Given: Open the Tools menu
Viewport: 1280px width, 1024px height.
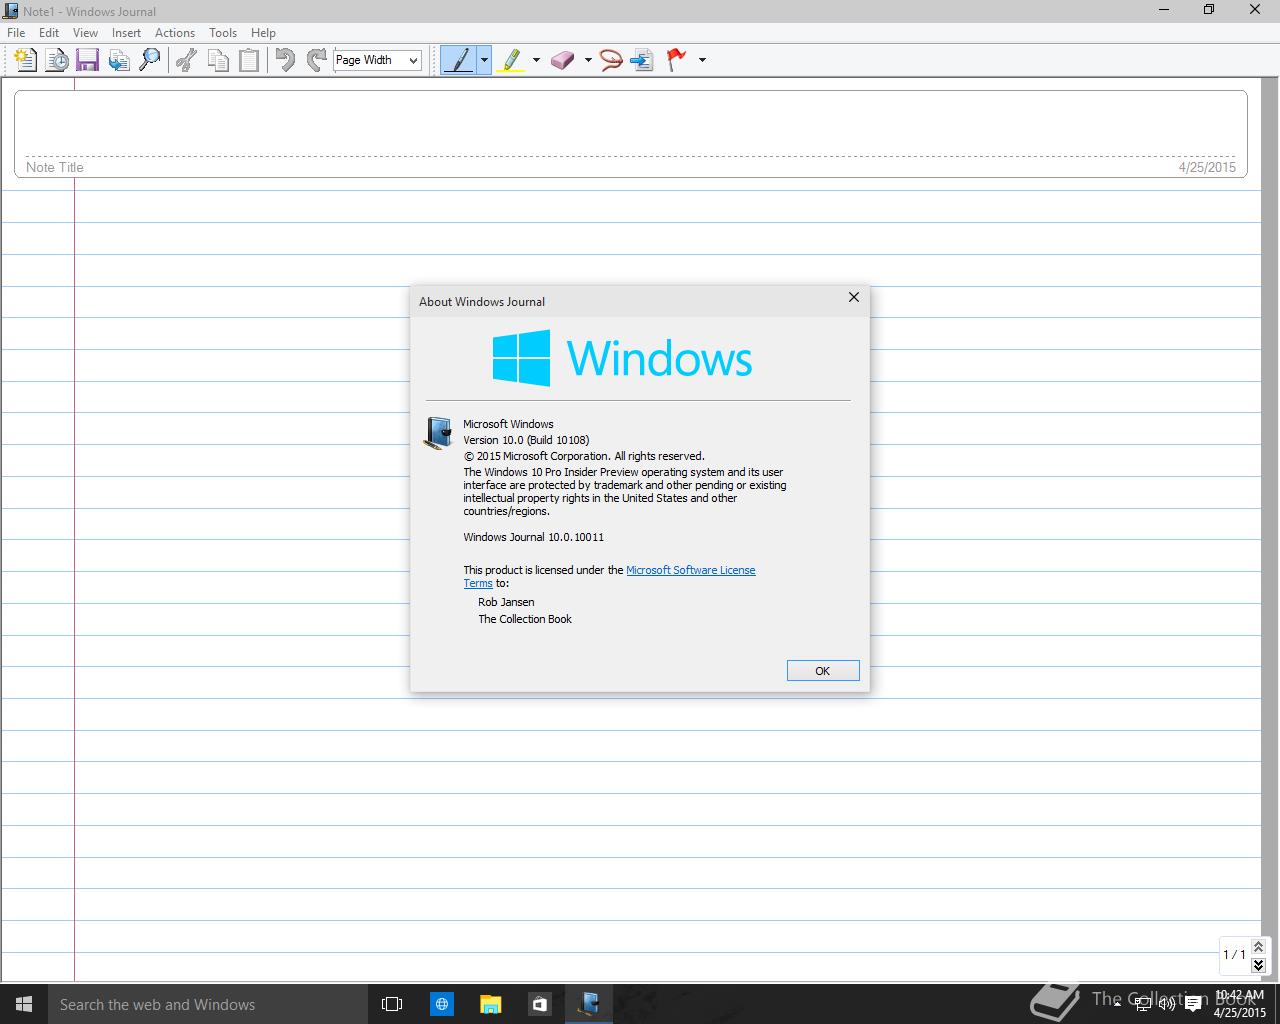Looking at the screenshot, I should click(223, 33).
